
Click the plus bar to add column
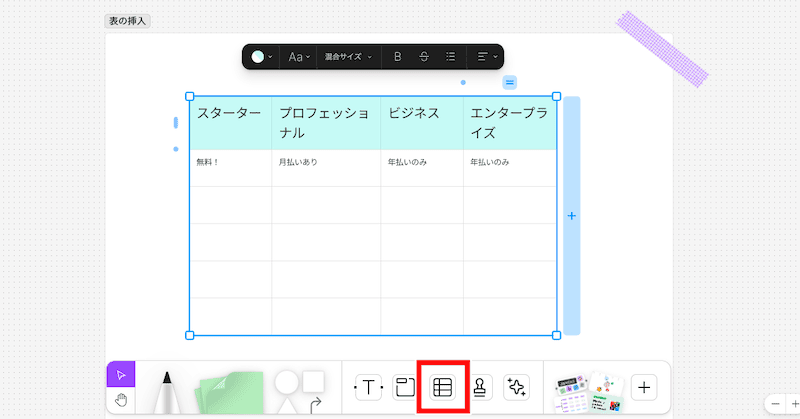(x=571, y=216)
